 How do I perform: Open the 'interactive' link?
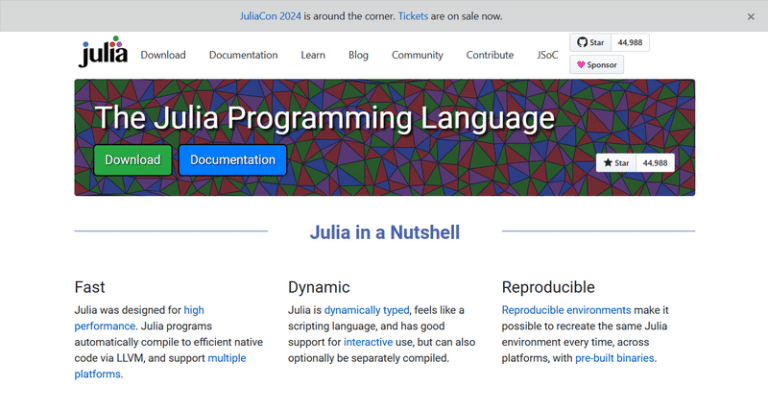(368, 342)
